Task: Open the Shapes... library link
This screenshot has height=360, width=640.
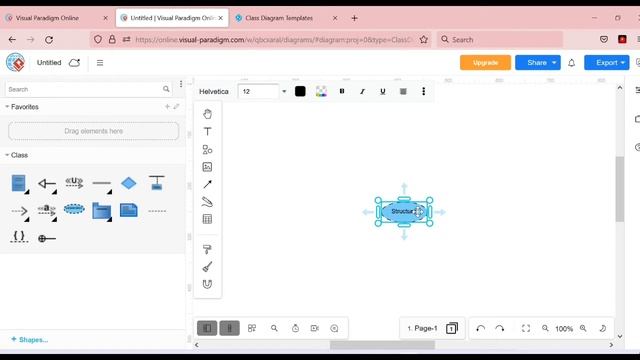Action: (x=29, y=340)
